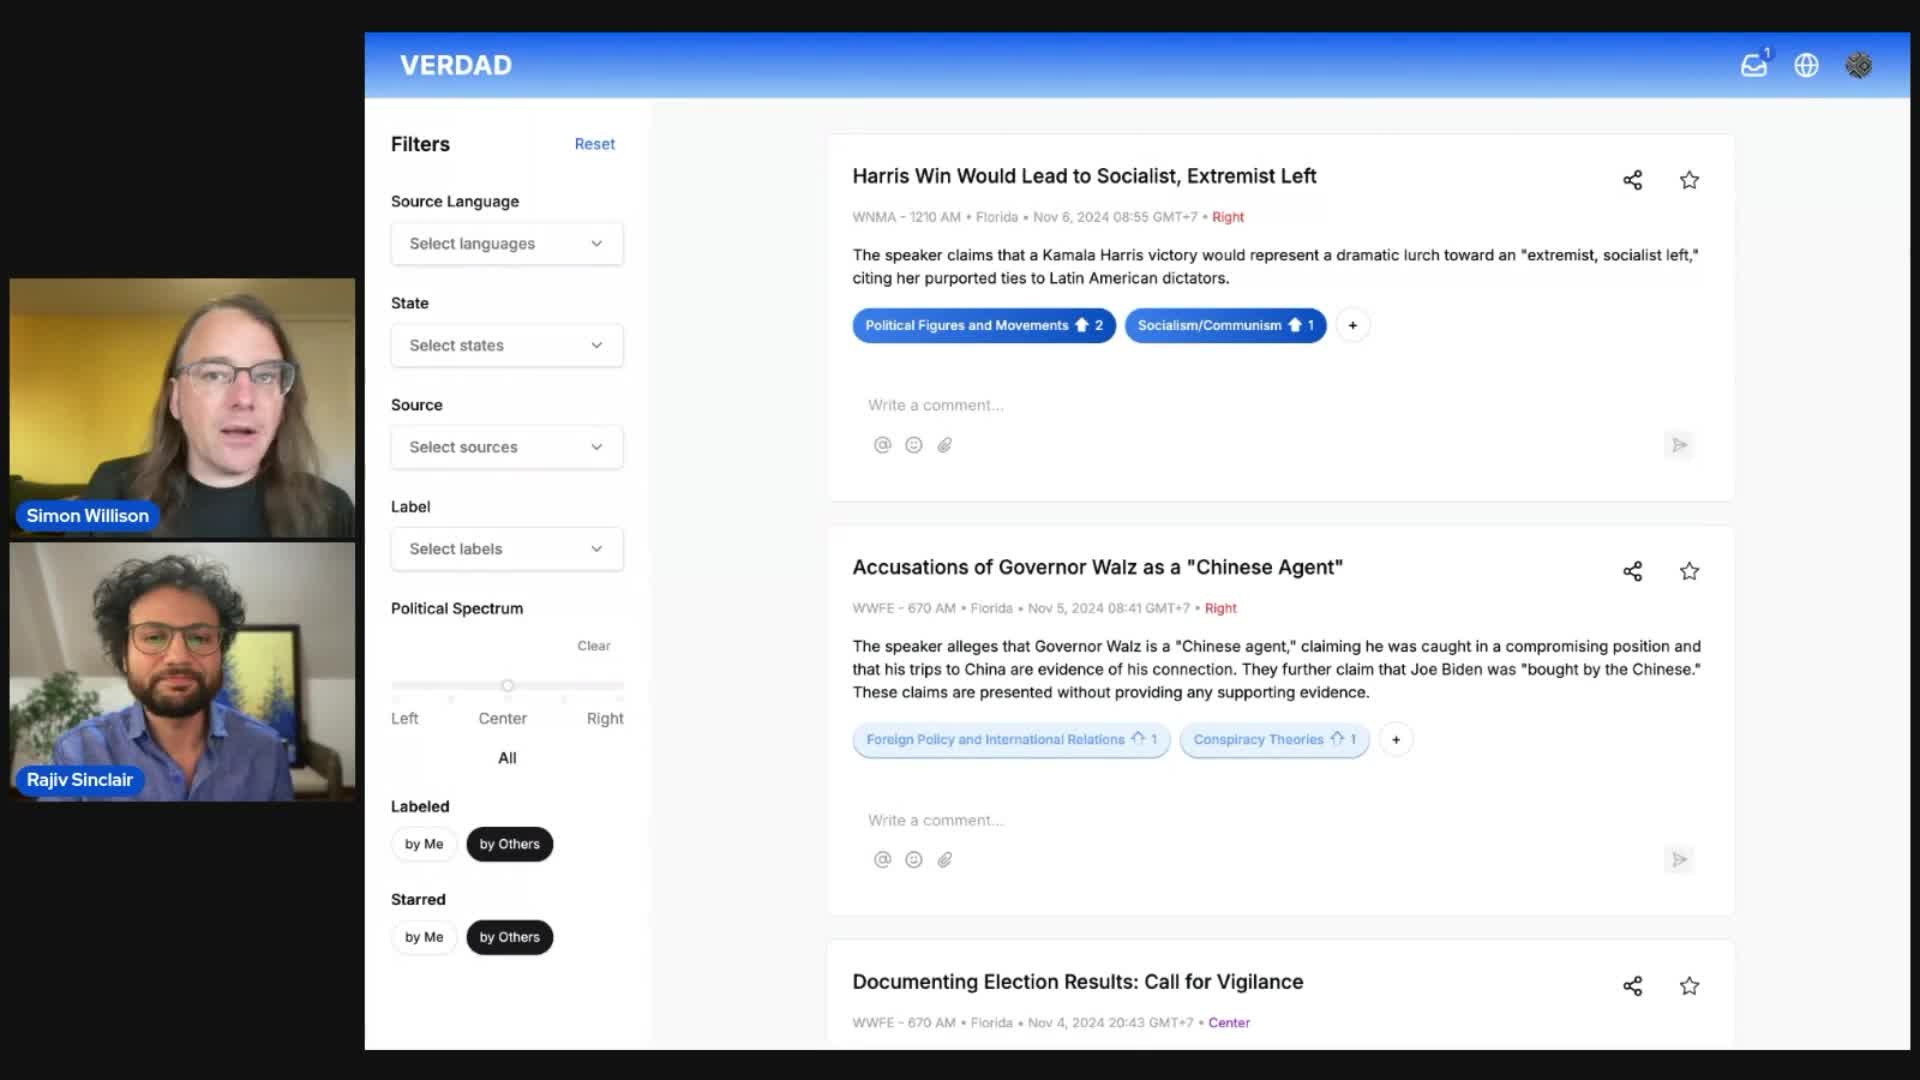
Task: Add a label to Harris Win snippet
Action: click(x=1352, y=325)
